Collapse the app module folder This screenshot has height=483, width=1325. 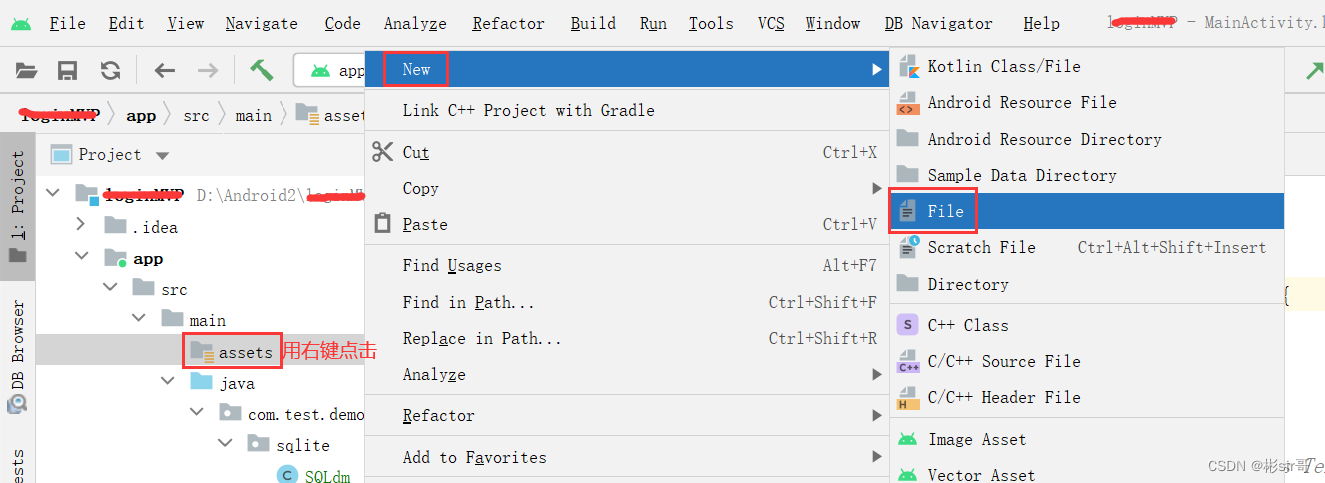click(x=81, y=258)
